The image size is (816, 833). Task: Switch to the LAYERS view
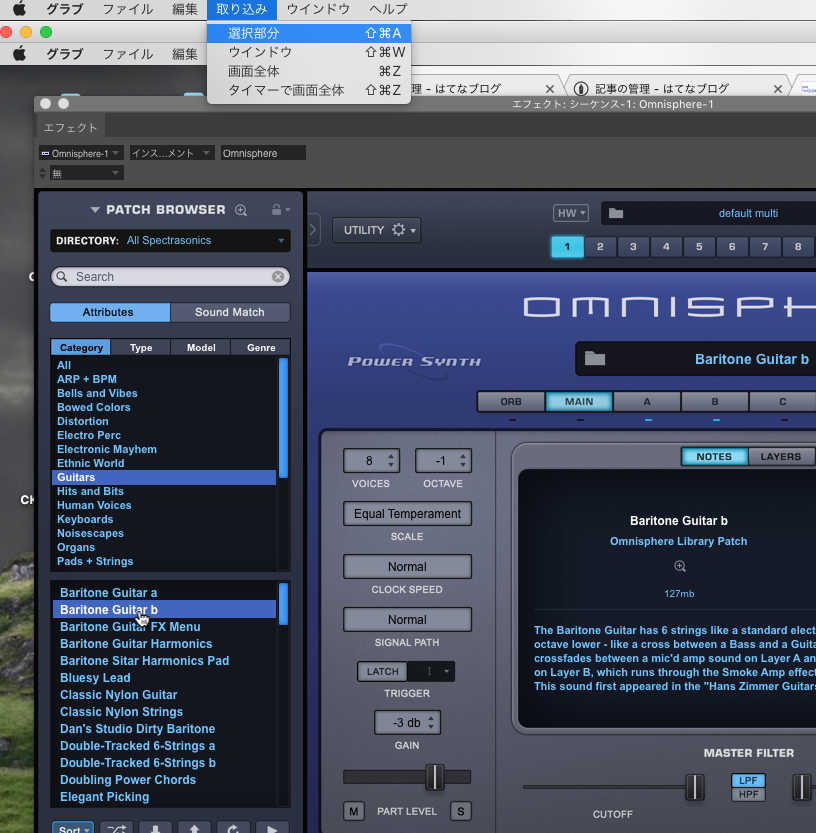pyautogui.click(x=780, y=456)
